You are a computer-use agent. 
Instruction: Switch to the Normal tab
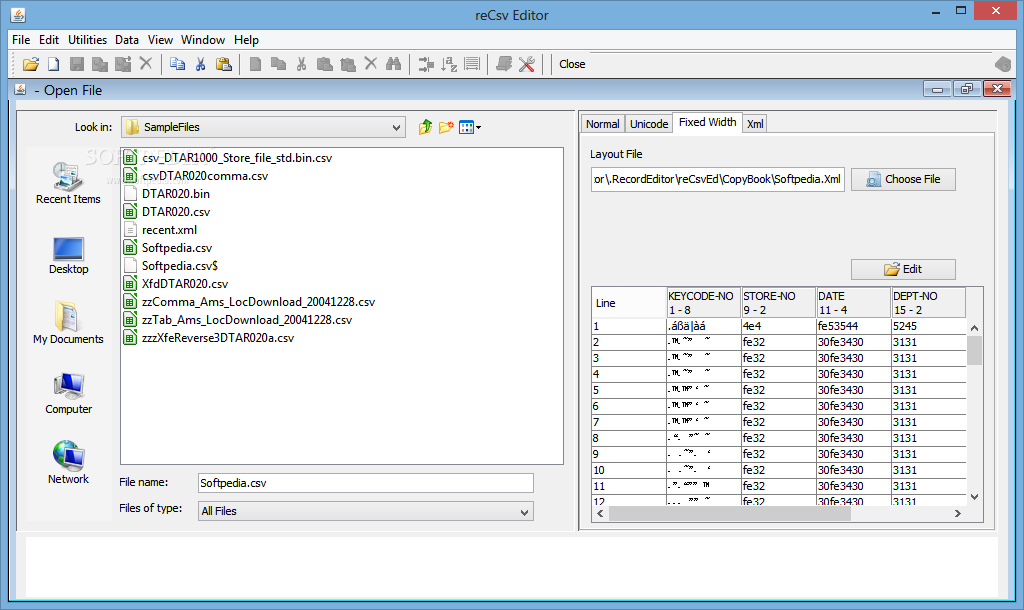click(x=602, y=124)
